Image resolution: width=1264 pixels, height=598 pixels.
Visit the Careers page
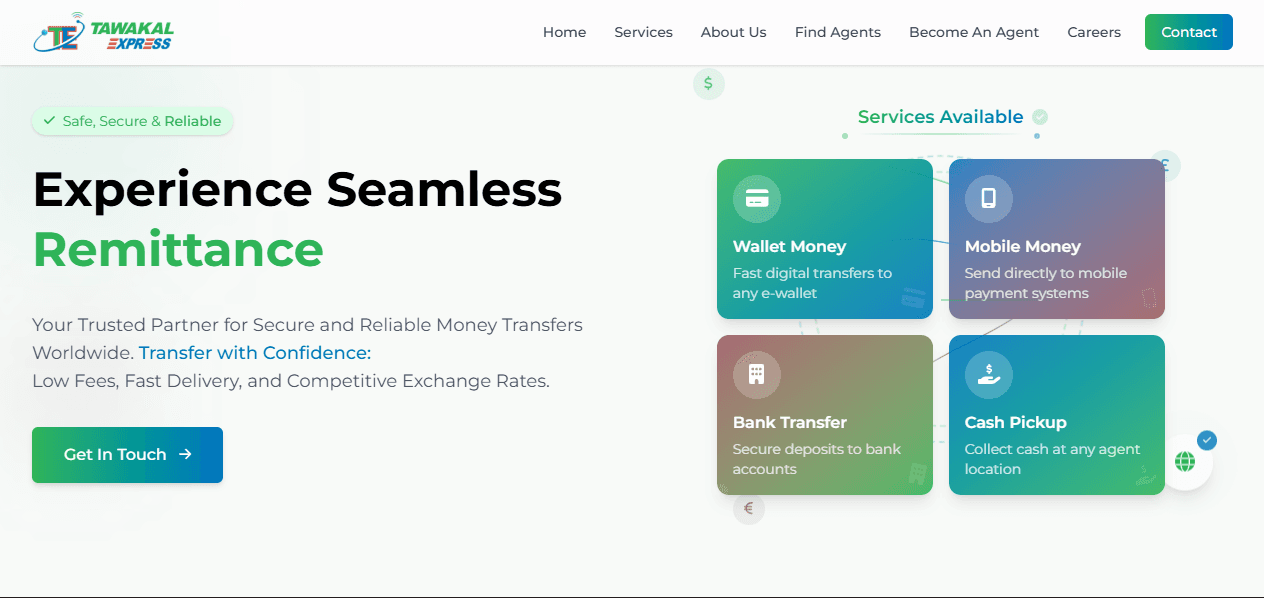coord(1093,32)
